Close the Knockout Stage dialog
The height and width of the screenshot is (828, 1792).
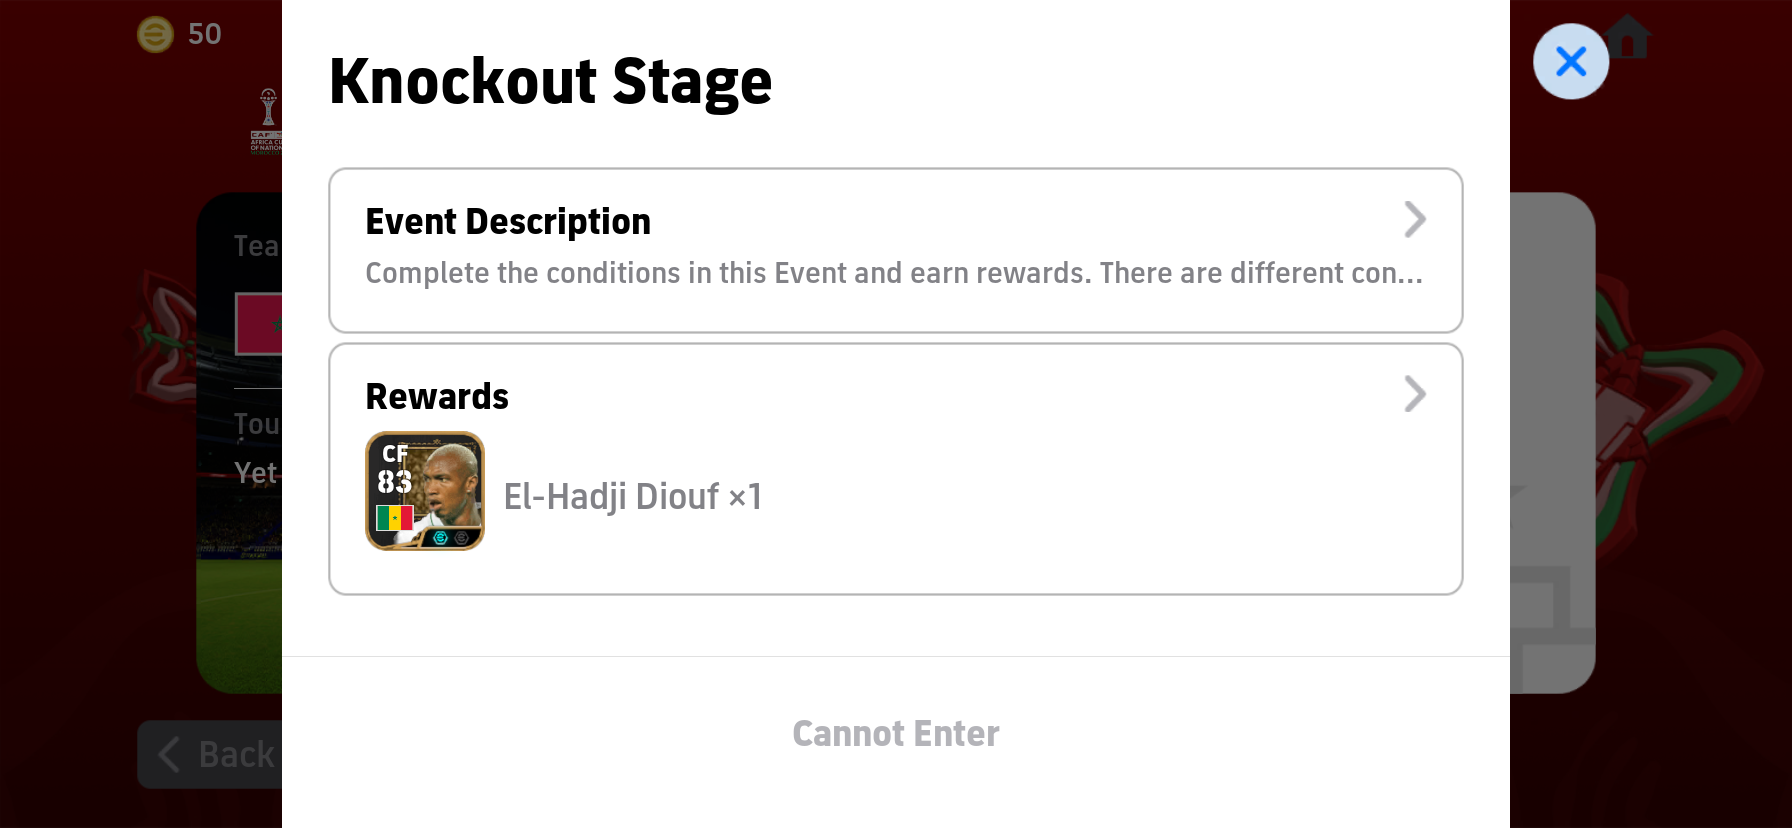tap(1570, 62)
